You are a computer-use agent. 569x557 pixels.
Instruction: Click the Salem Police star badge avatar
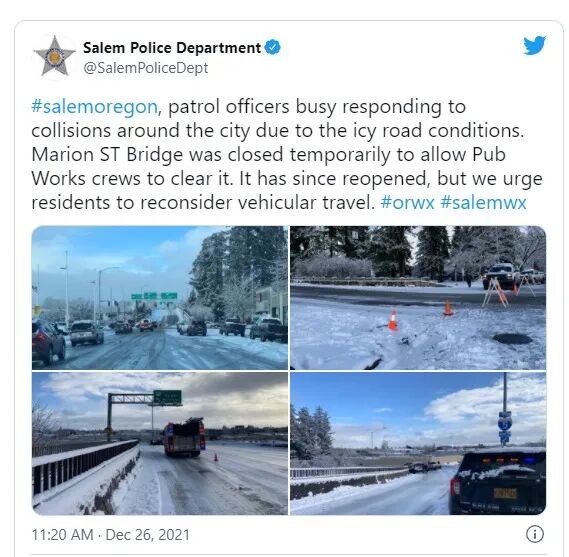click(54, 56)
